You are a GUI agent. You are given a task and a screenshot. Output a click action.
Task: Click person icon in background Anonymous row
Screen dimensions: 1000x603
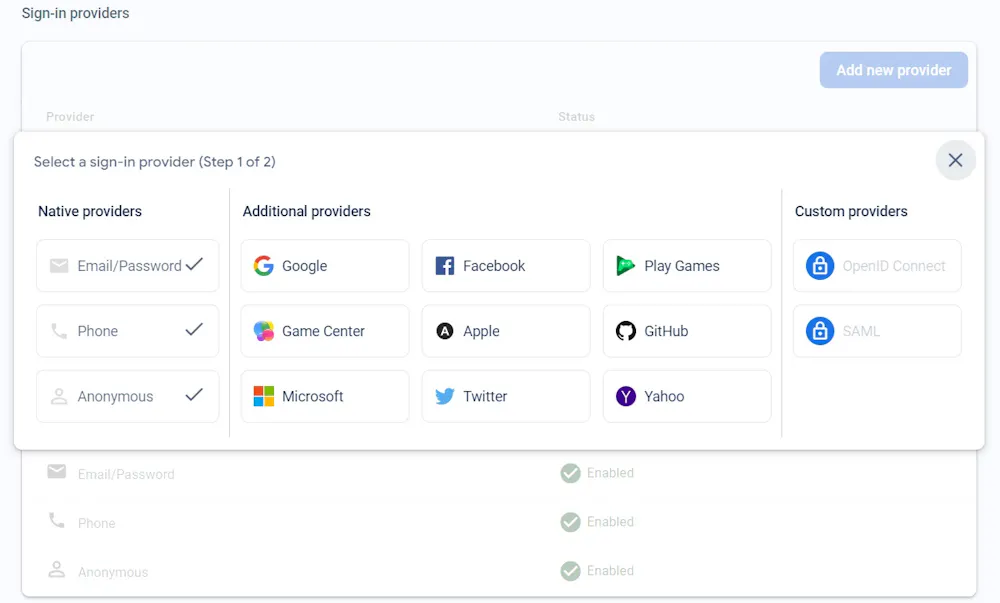coord(57,569)
